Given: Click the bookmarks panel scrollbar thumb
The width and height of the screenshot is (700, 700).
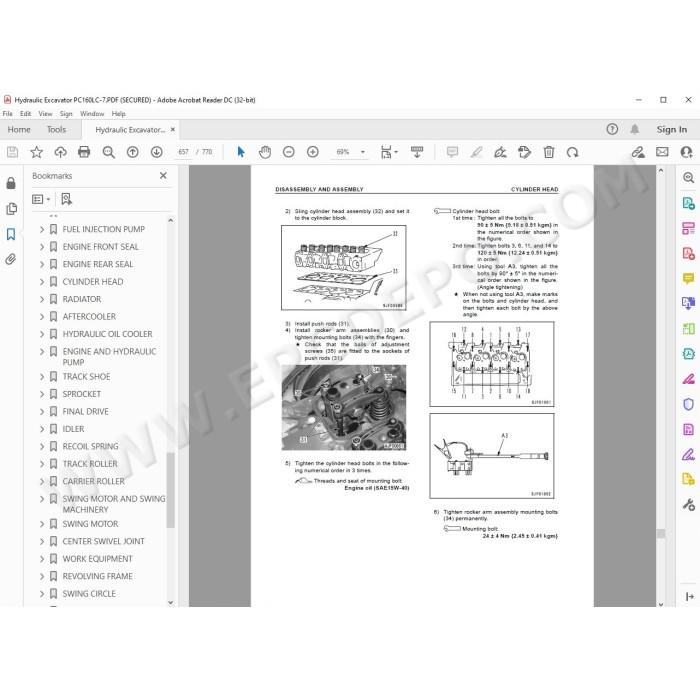Looking at the screenshot, I should (170, 490).
